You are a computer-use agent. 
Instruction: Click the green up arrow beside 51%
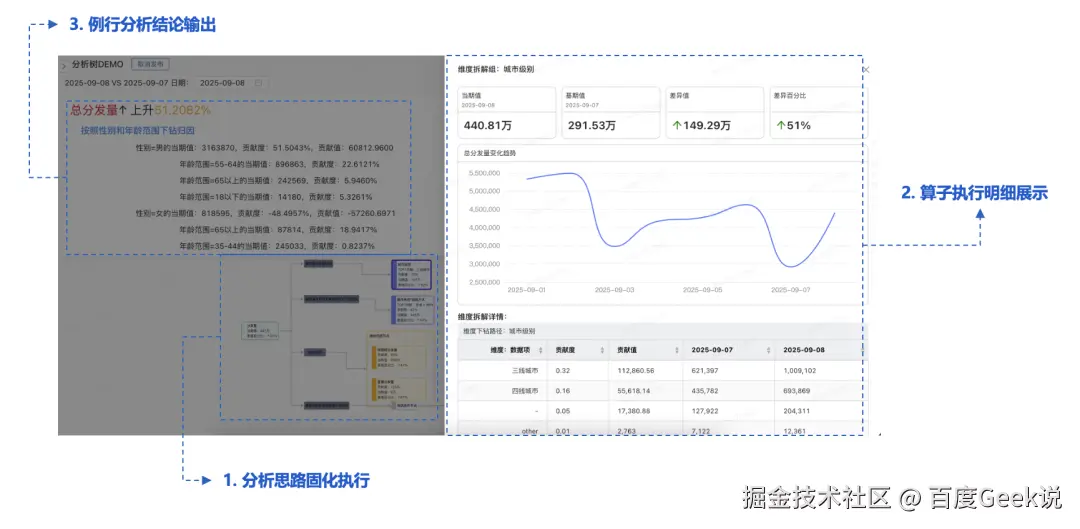click(x=781, y=126)
